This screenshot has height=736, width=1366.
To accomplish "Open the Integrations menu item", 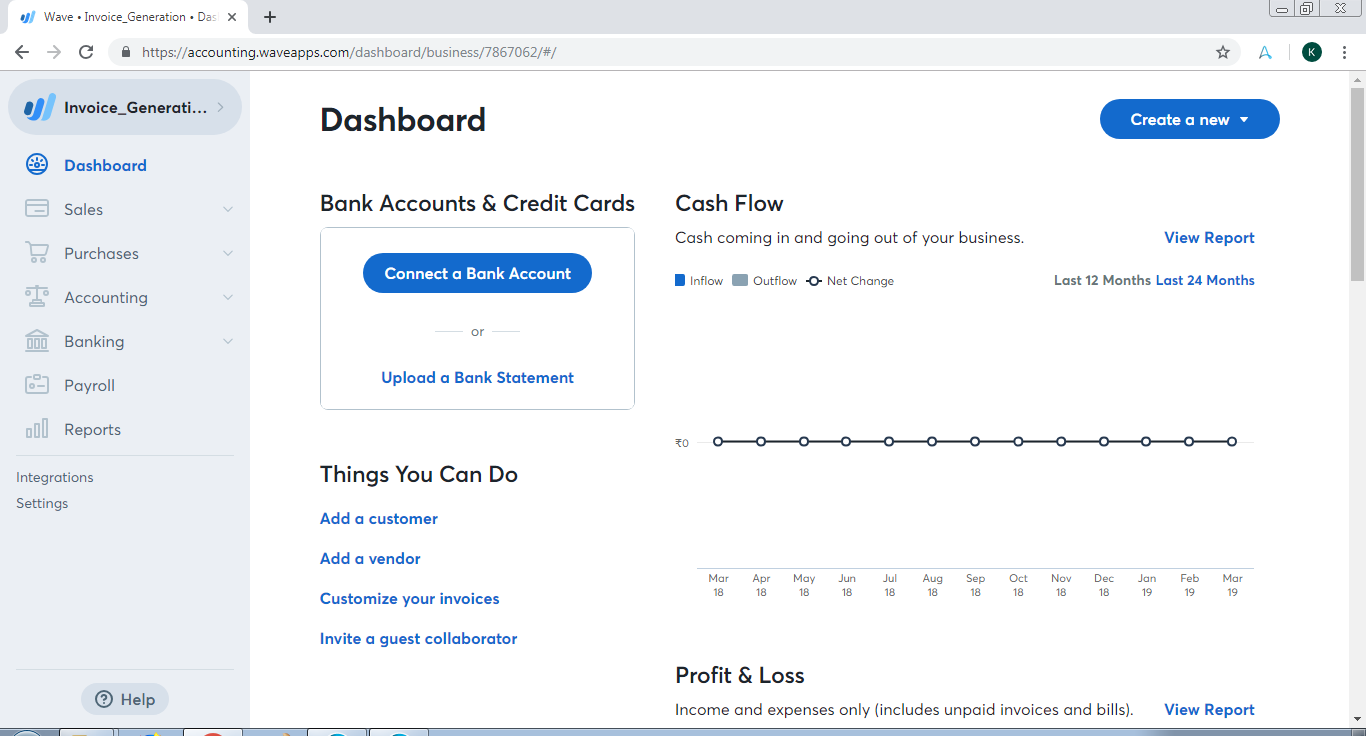I will coord(55,477).
